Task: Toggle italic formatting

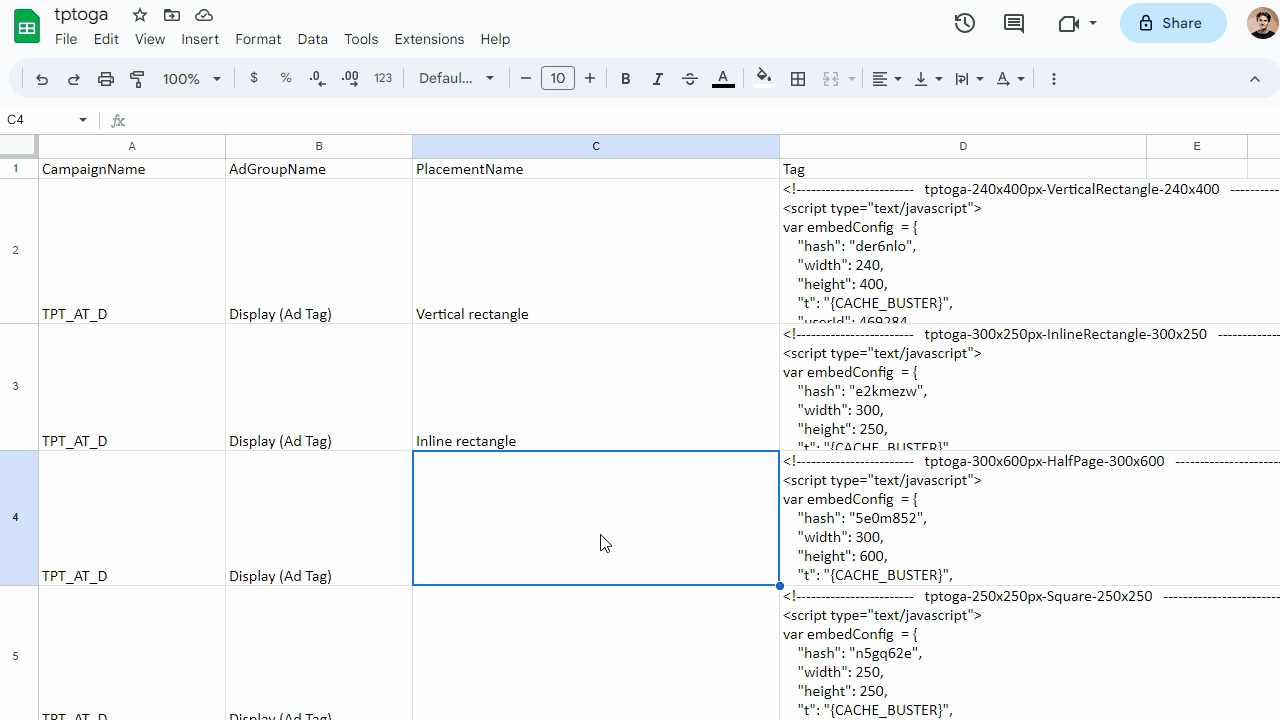Action: (657, 79)
